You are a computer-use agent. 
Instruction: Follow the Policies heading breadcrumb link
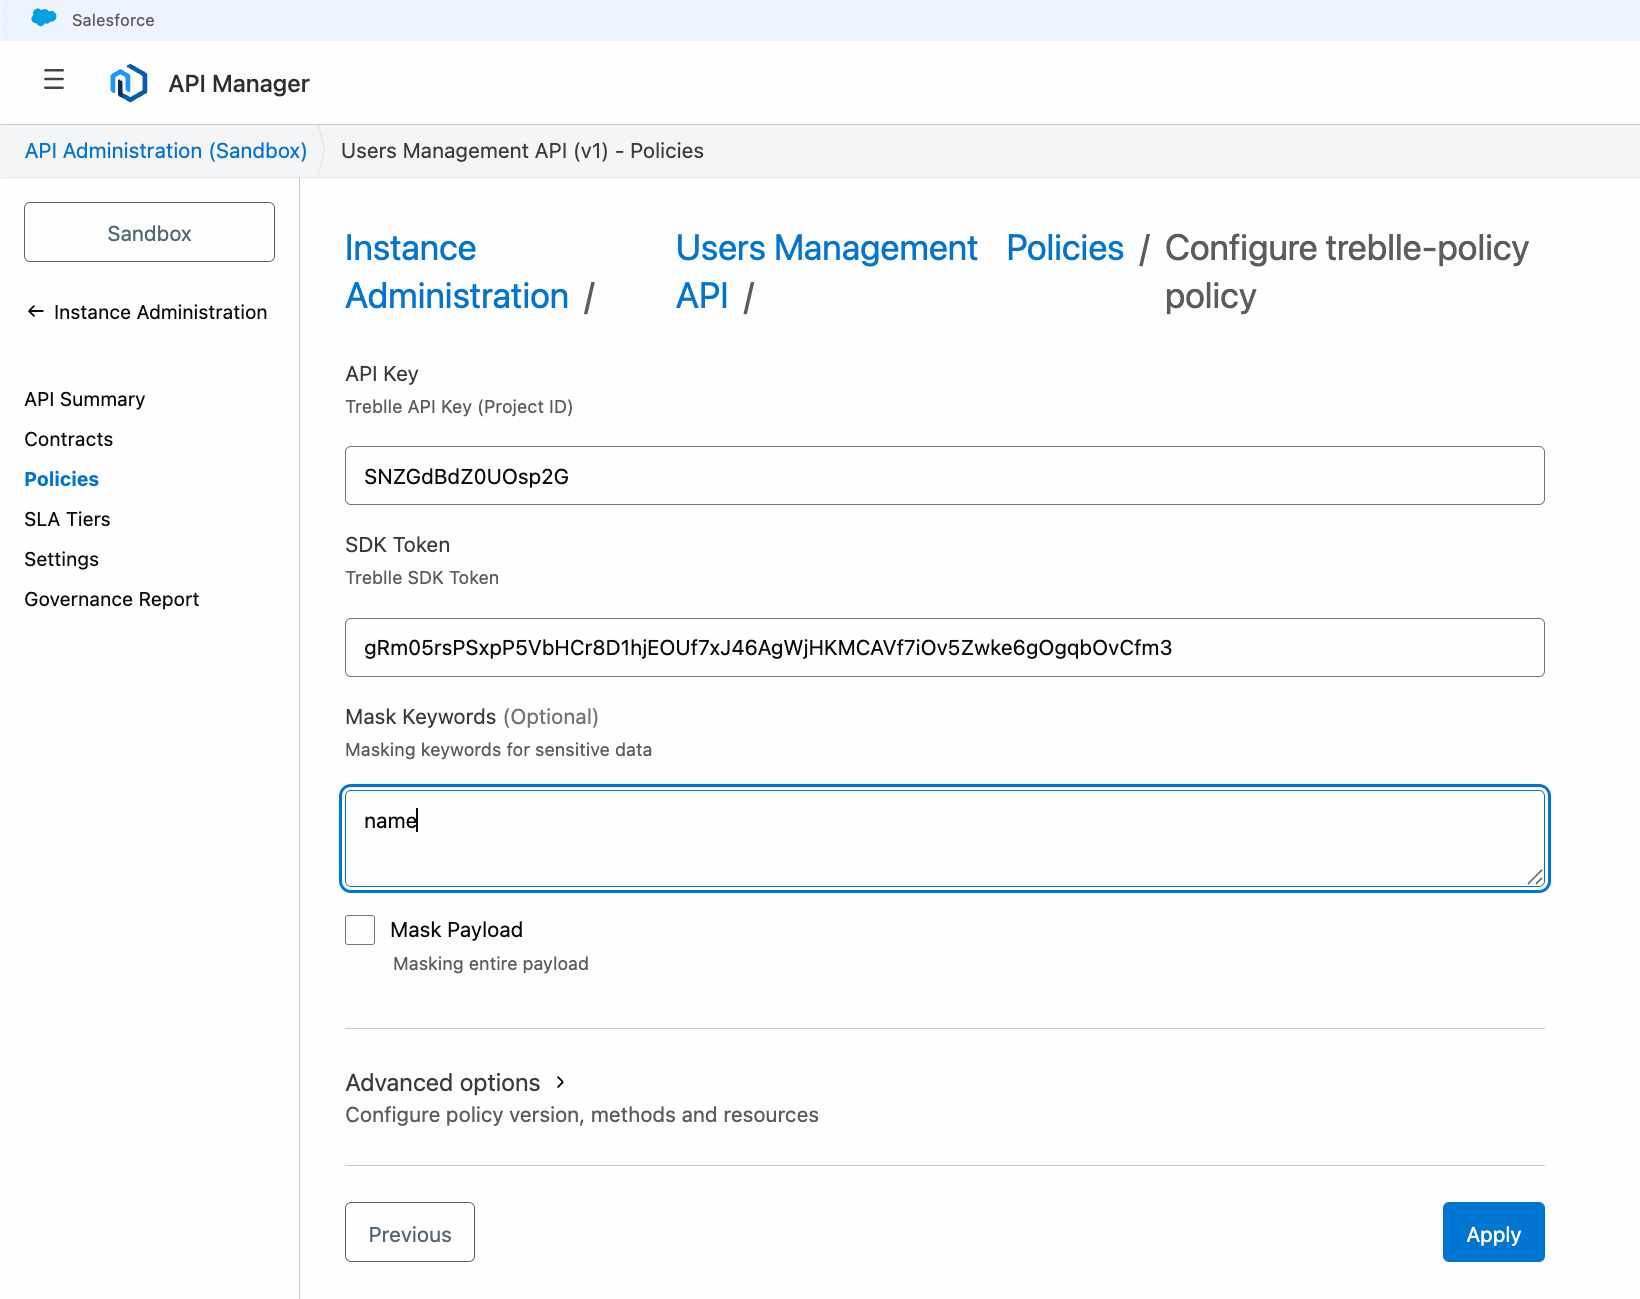(1065, 248)
